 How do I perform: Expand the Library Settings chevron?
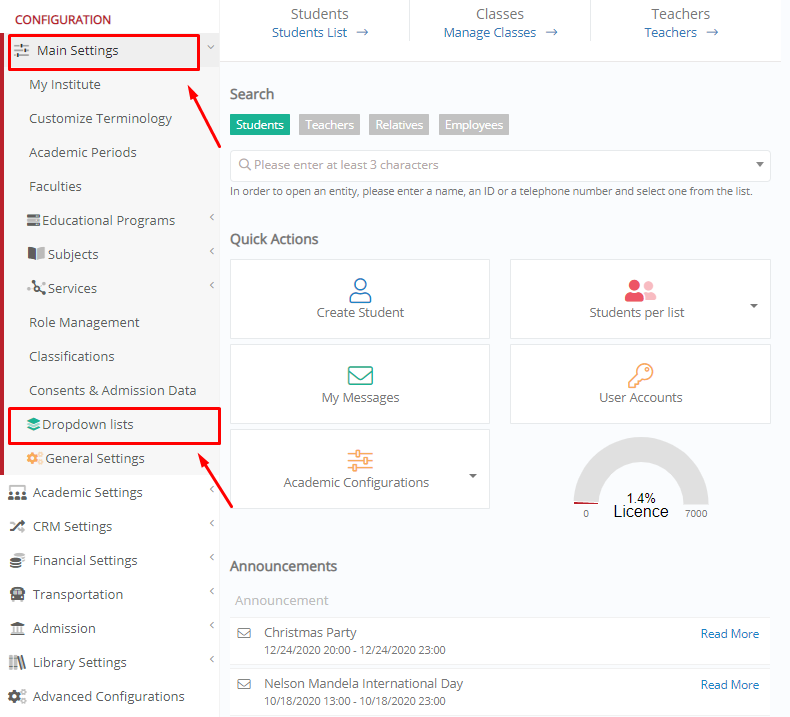212,659
